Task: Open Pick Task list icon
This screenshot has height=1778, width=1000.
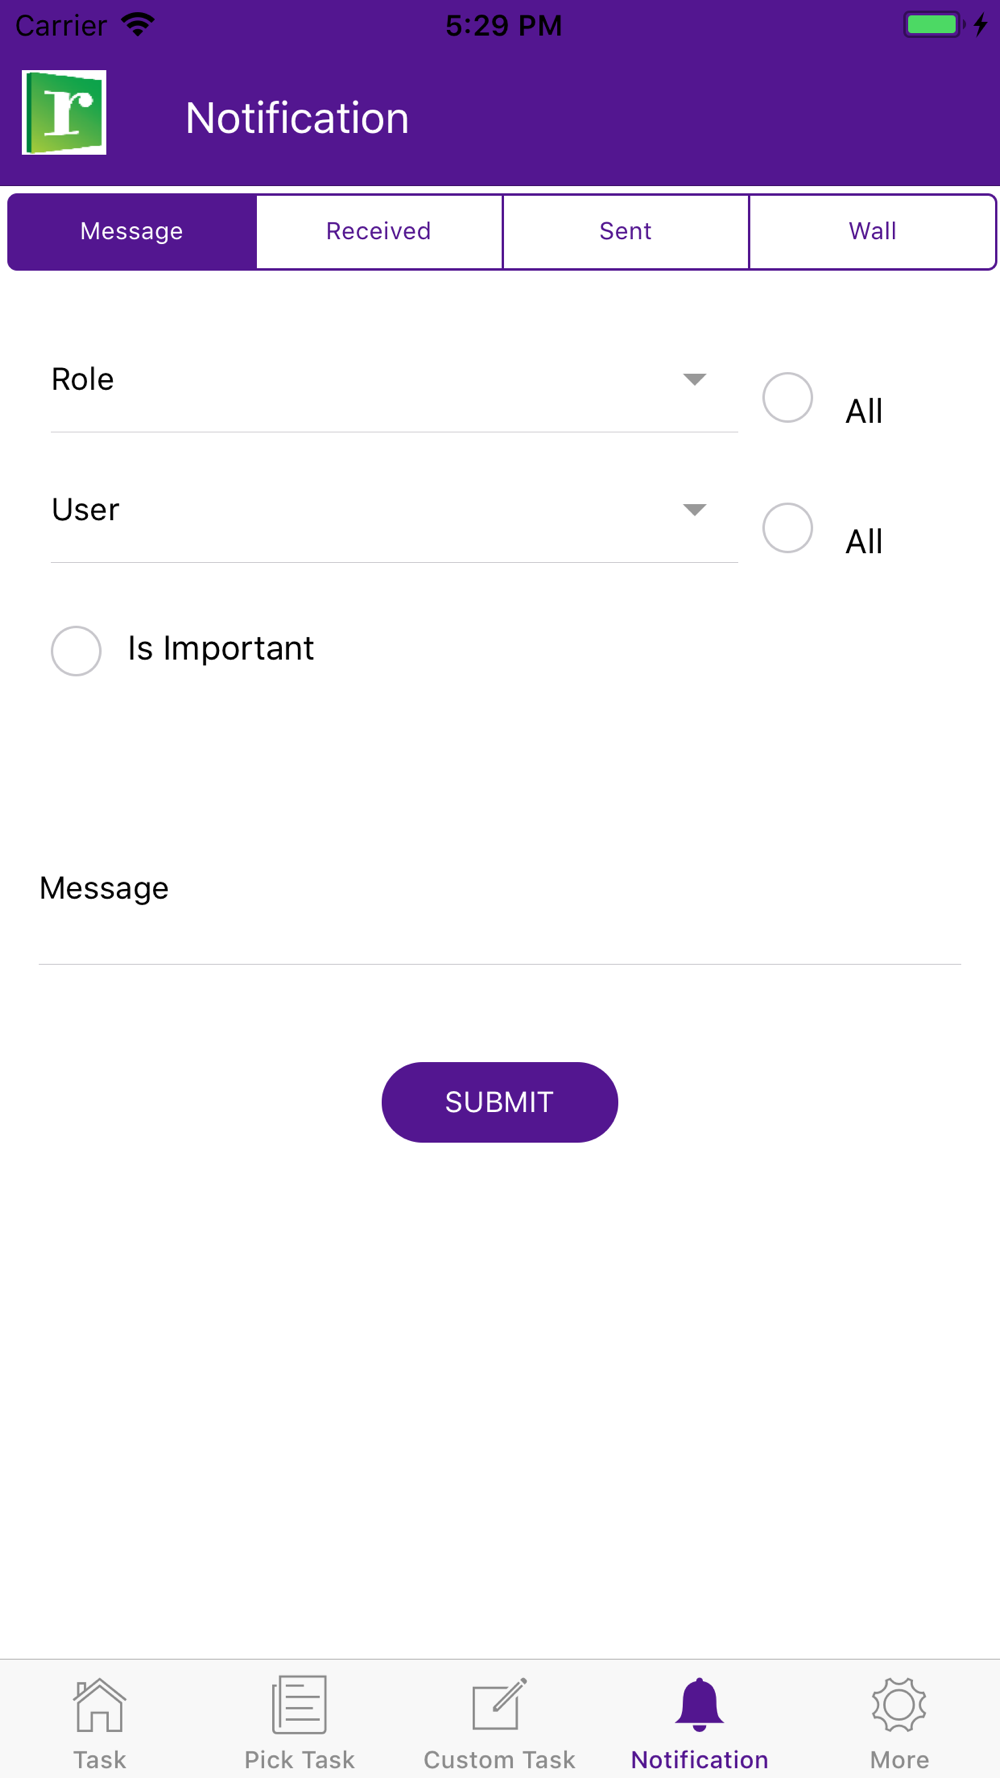Action: pos(299,1705)
